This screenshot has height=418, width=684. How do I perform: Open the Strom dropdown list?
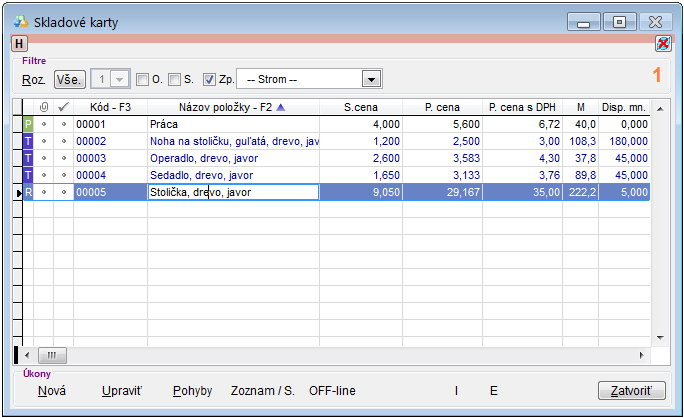pyautogui.click(x=371, y=80)
